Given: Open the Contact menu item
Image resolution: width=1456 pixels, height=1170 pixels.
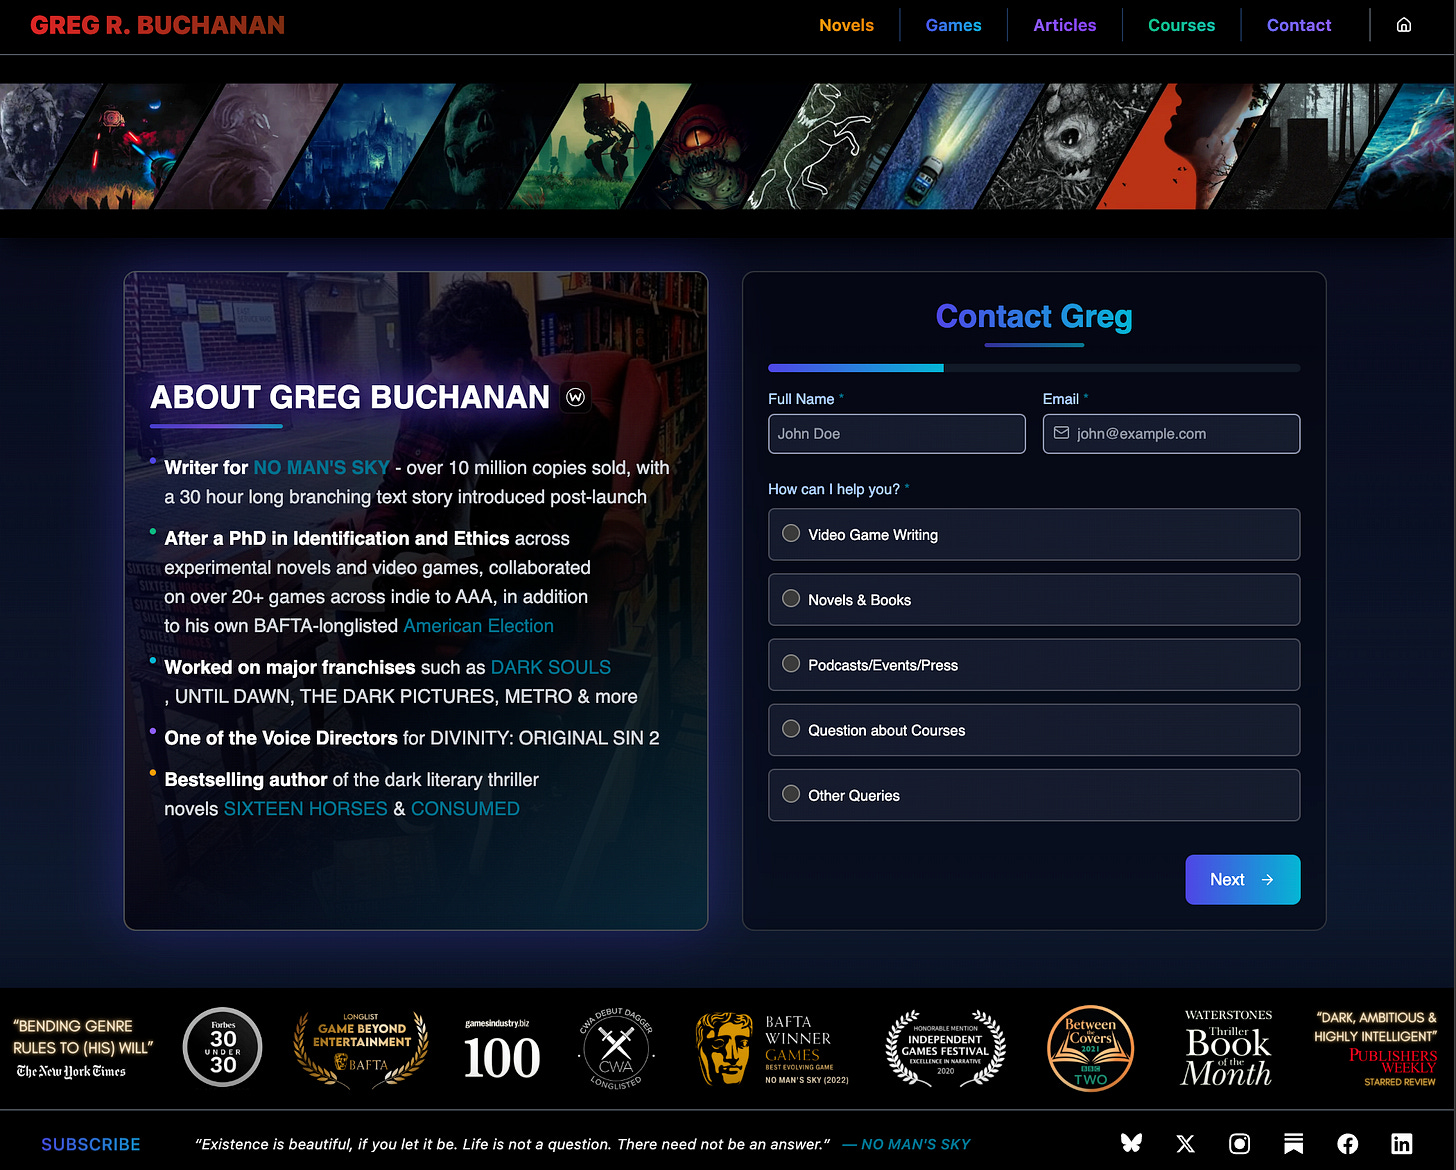Looking at the screenshot, I should (x=1299, y=25).
